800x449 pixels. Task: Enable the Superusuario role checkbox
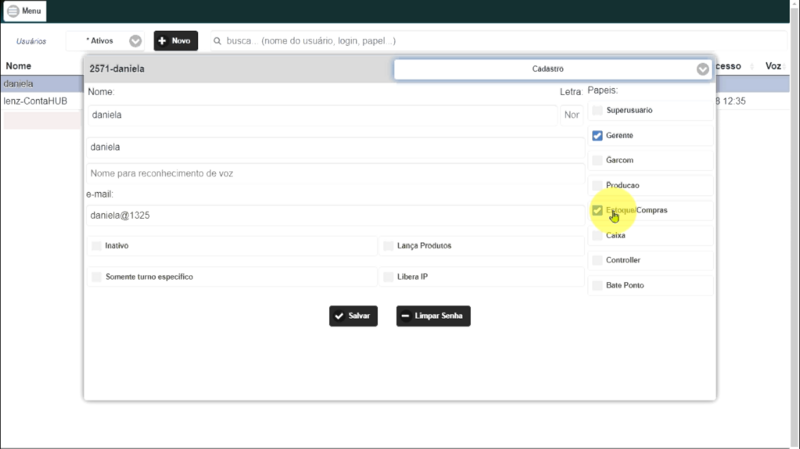click(x=597, y=110)
